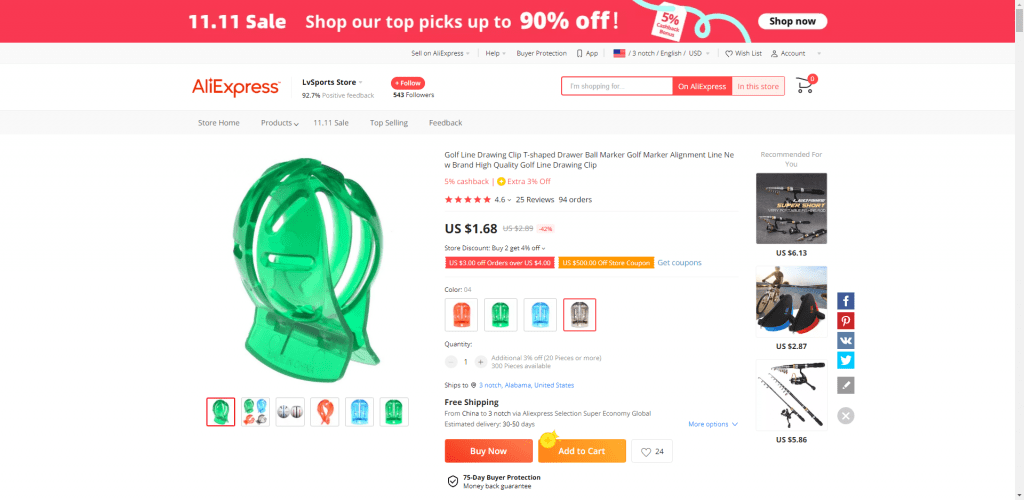The width and height of the screenshot is (1024, 500).
Task: Open the Top Selling tab
Action: click(x=389, y=123)
